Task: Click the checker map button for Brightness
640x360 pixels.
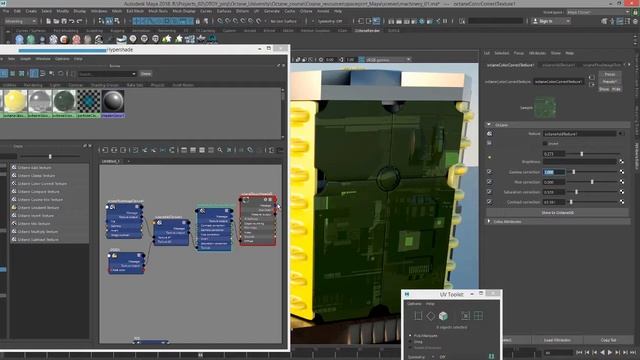Action: click(x=621, y=162)
